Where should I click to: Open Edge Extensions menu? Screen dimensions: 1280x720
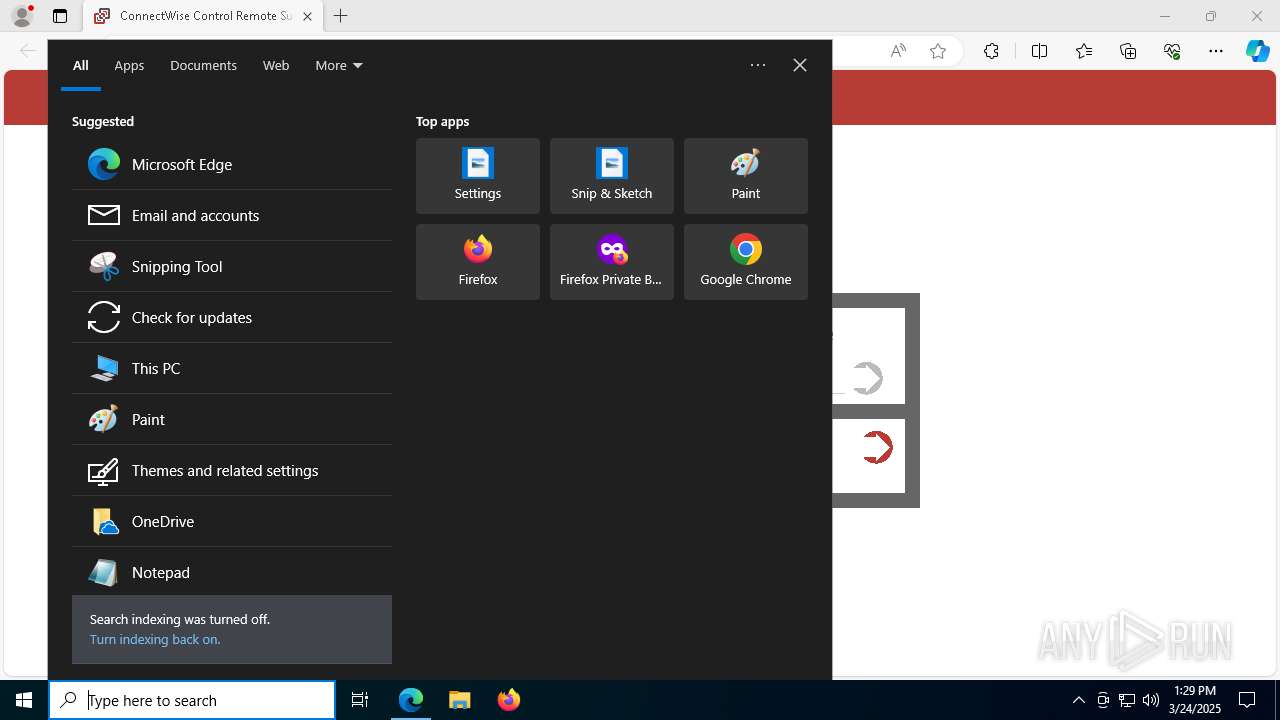(x=991, y=51)
